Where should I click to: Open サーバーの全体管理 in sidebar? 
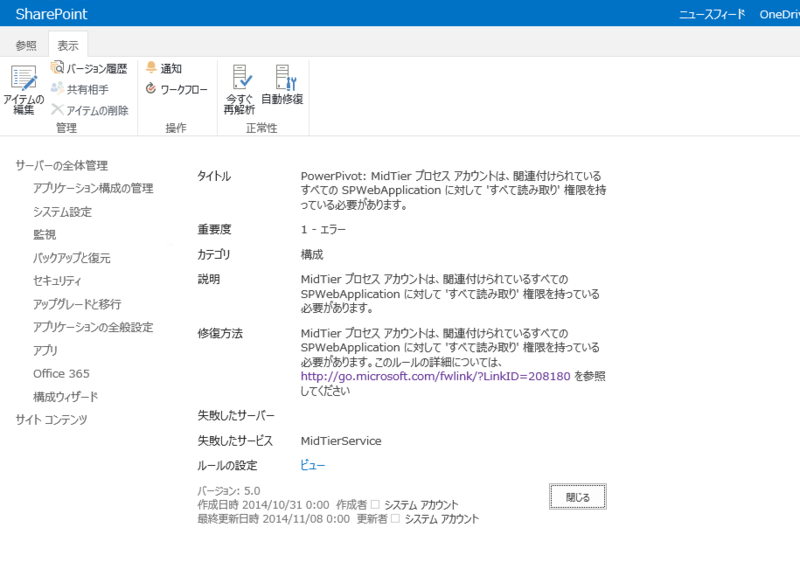(x=61, y=165)
